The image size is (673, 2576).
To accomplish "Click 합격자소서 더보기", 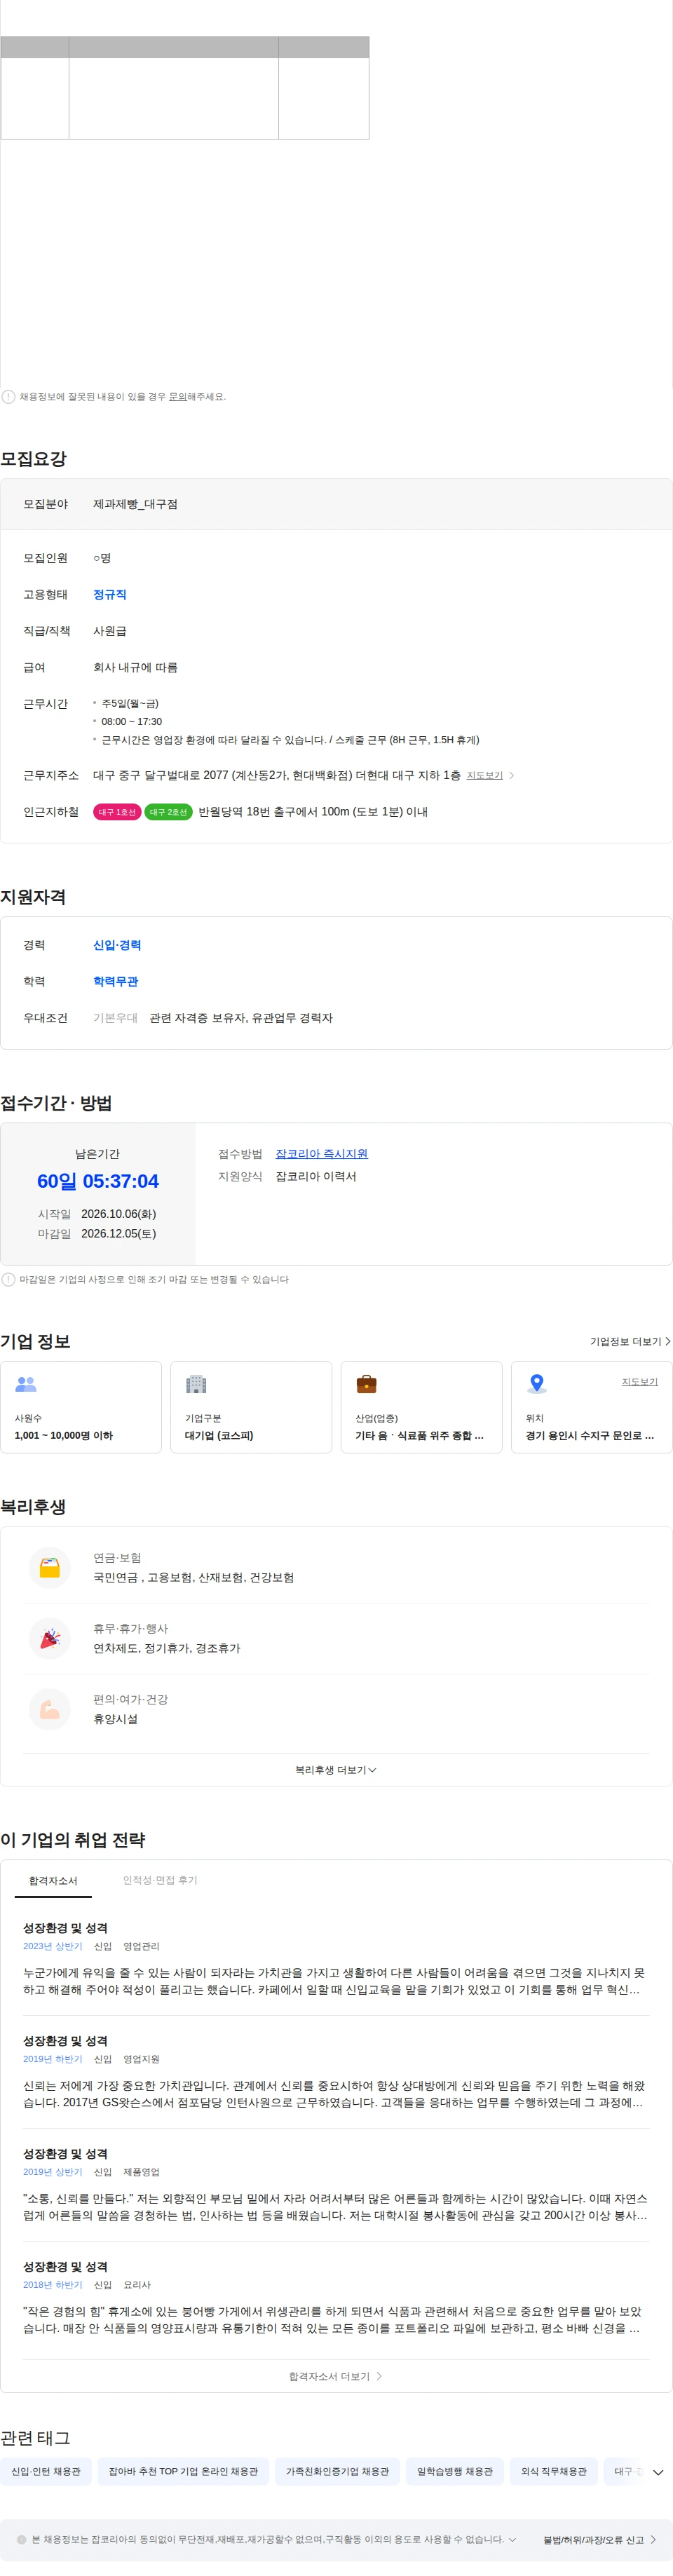I will coord(336,2377).
